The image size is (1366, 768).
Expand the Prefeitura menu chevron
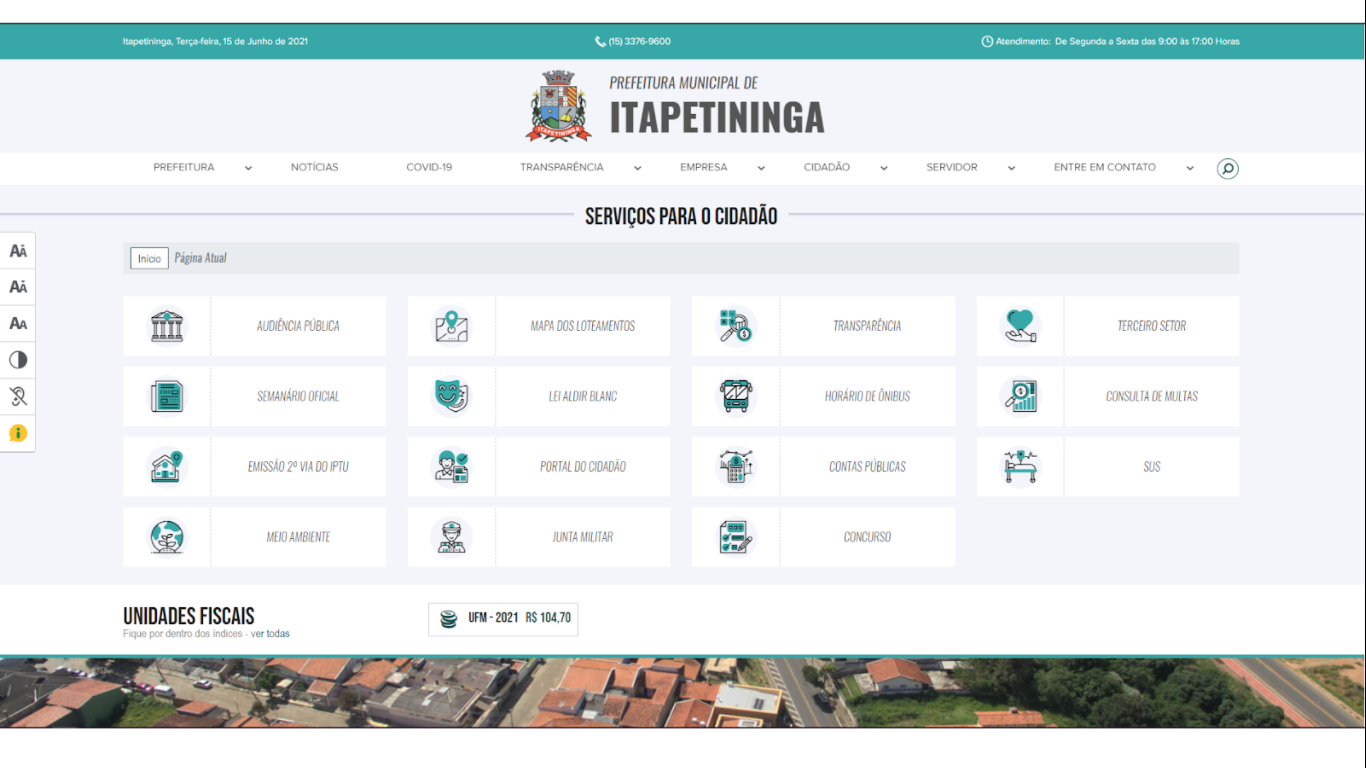(248, 168)
